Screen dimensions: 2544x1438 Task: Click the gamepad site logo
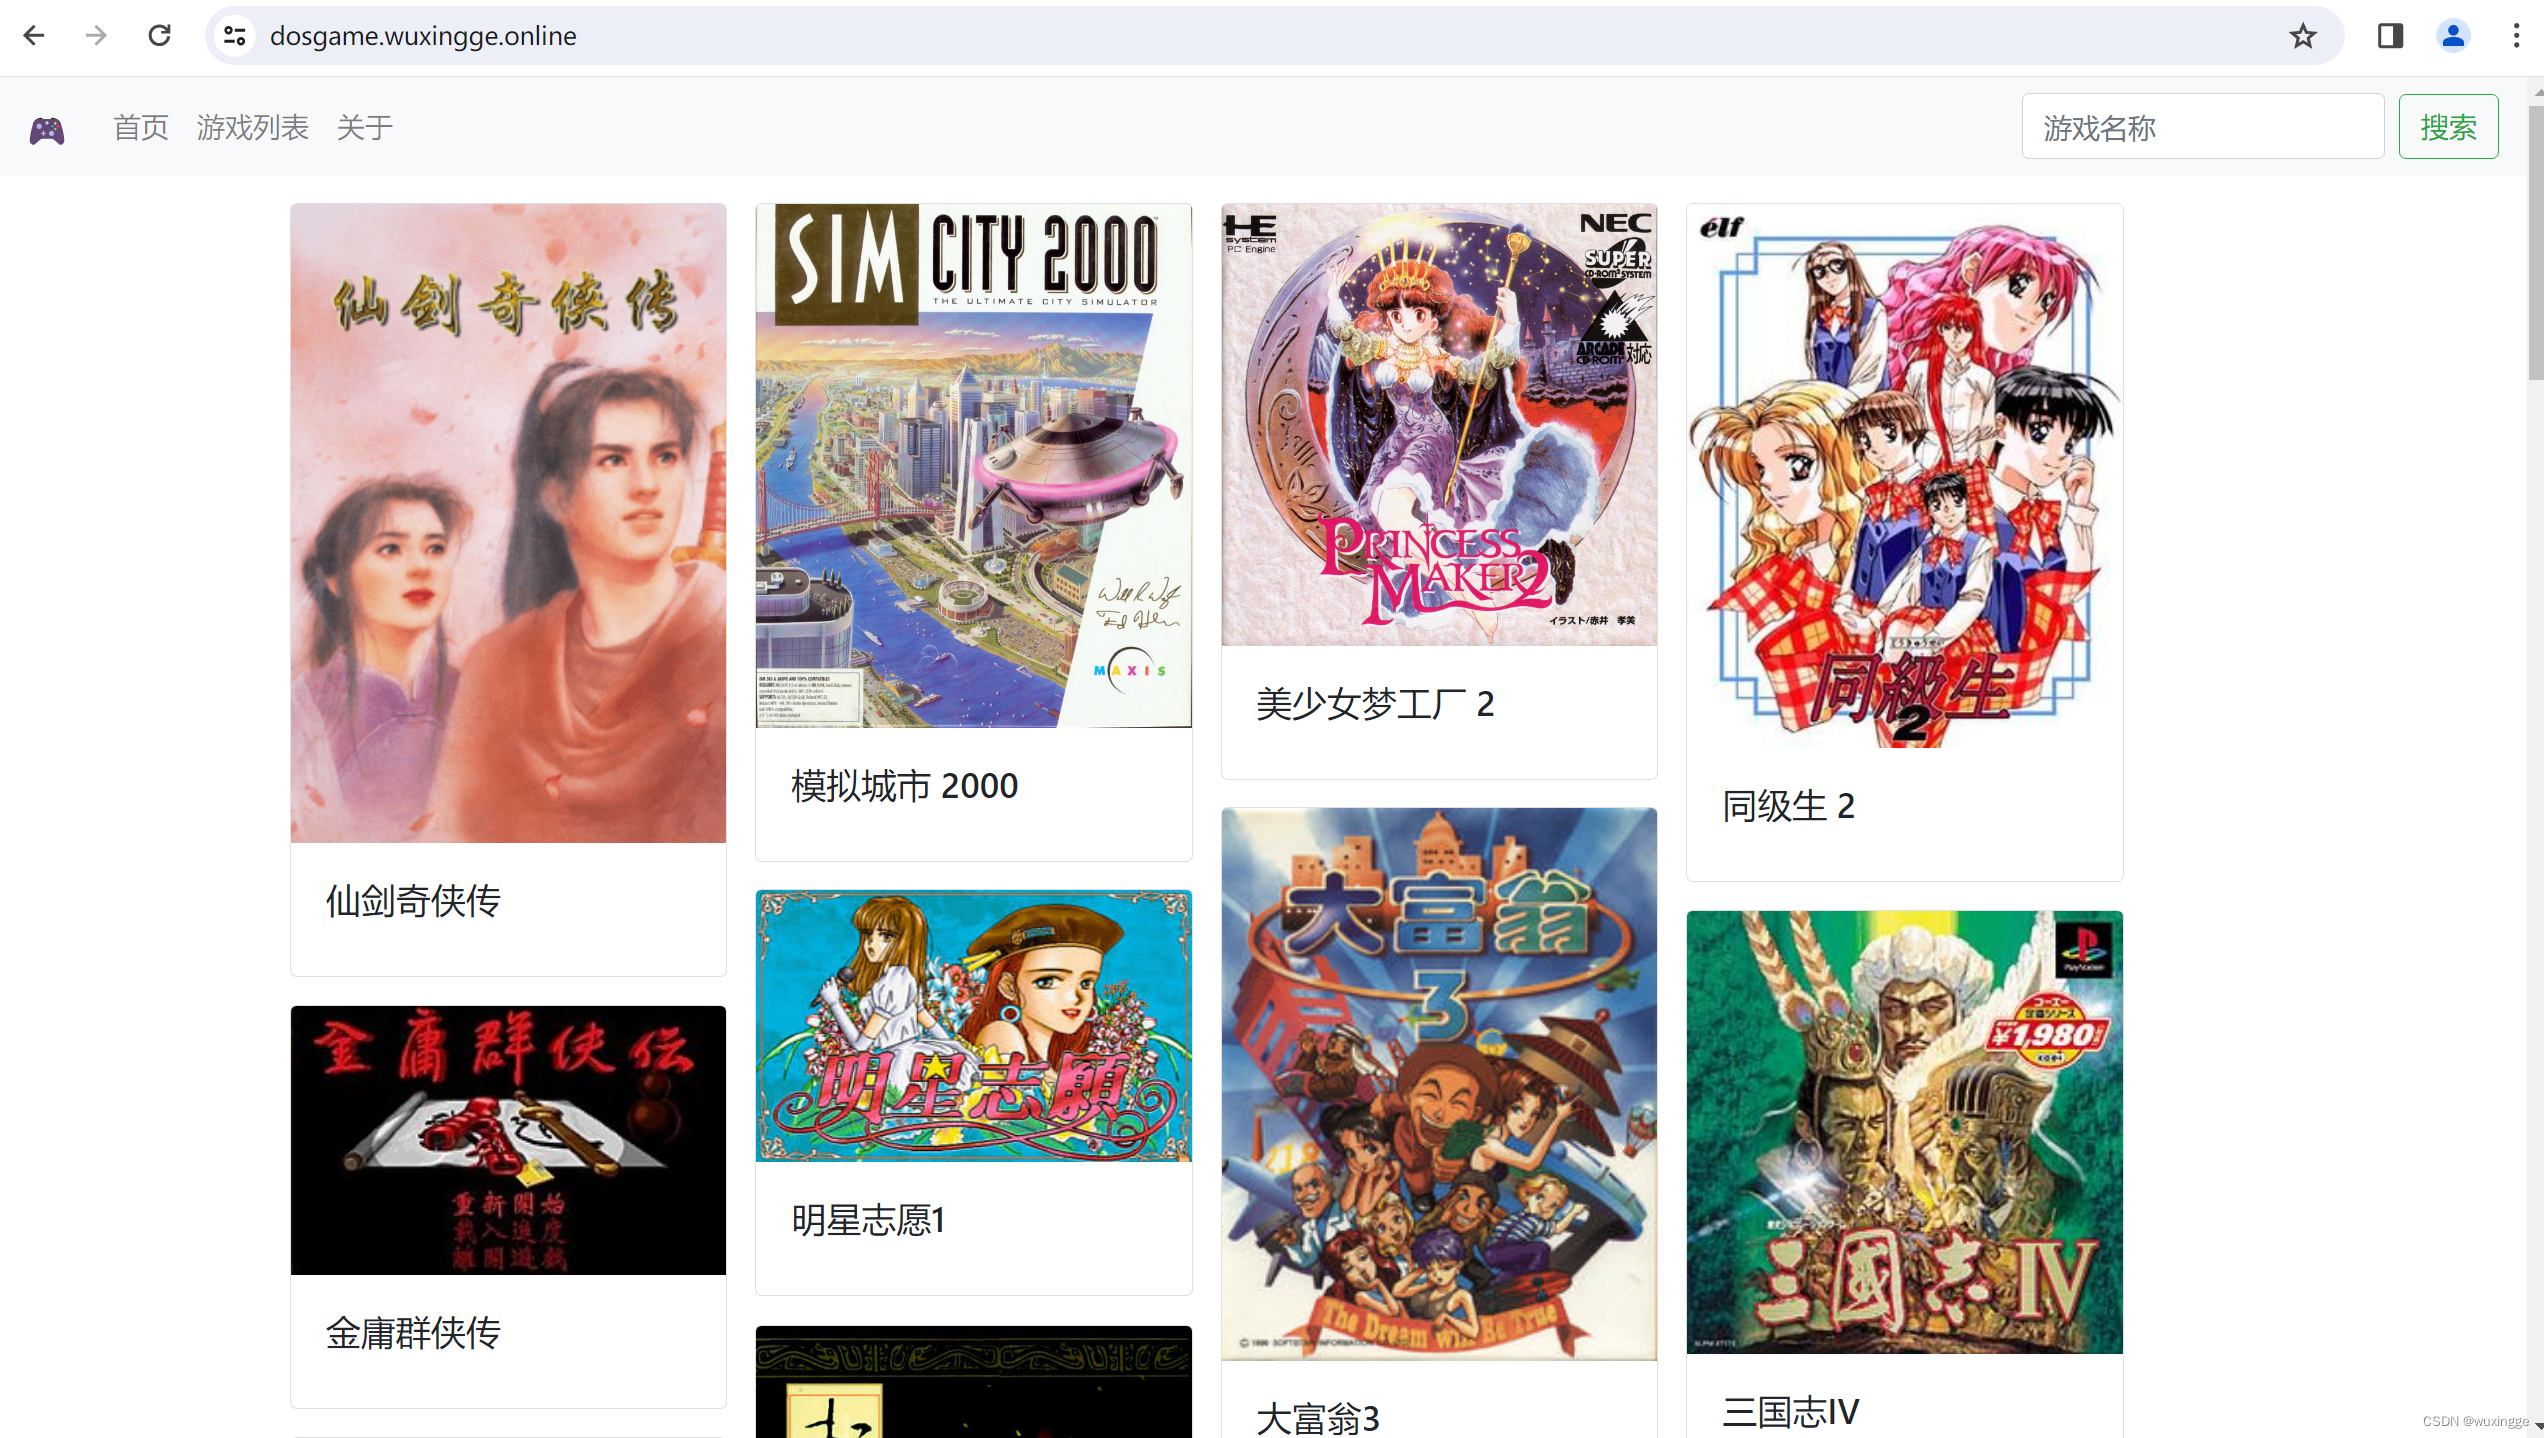[47, 129]
